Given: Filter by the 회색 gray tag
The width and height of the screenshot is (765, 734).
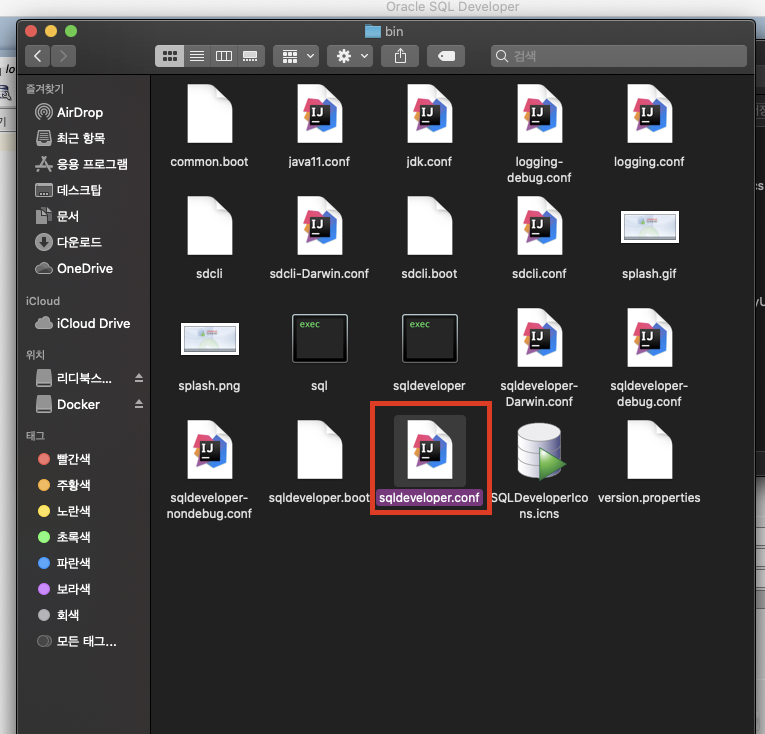Looking at the screenshot, I should [x=58, y=615].
